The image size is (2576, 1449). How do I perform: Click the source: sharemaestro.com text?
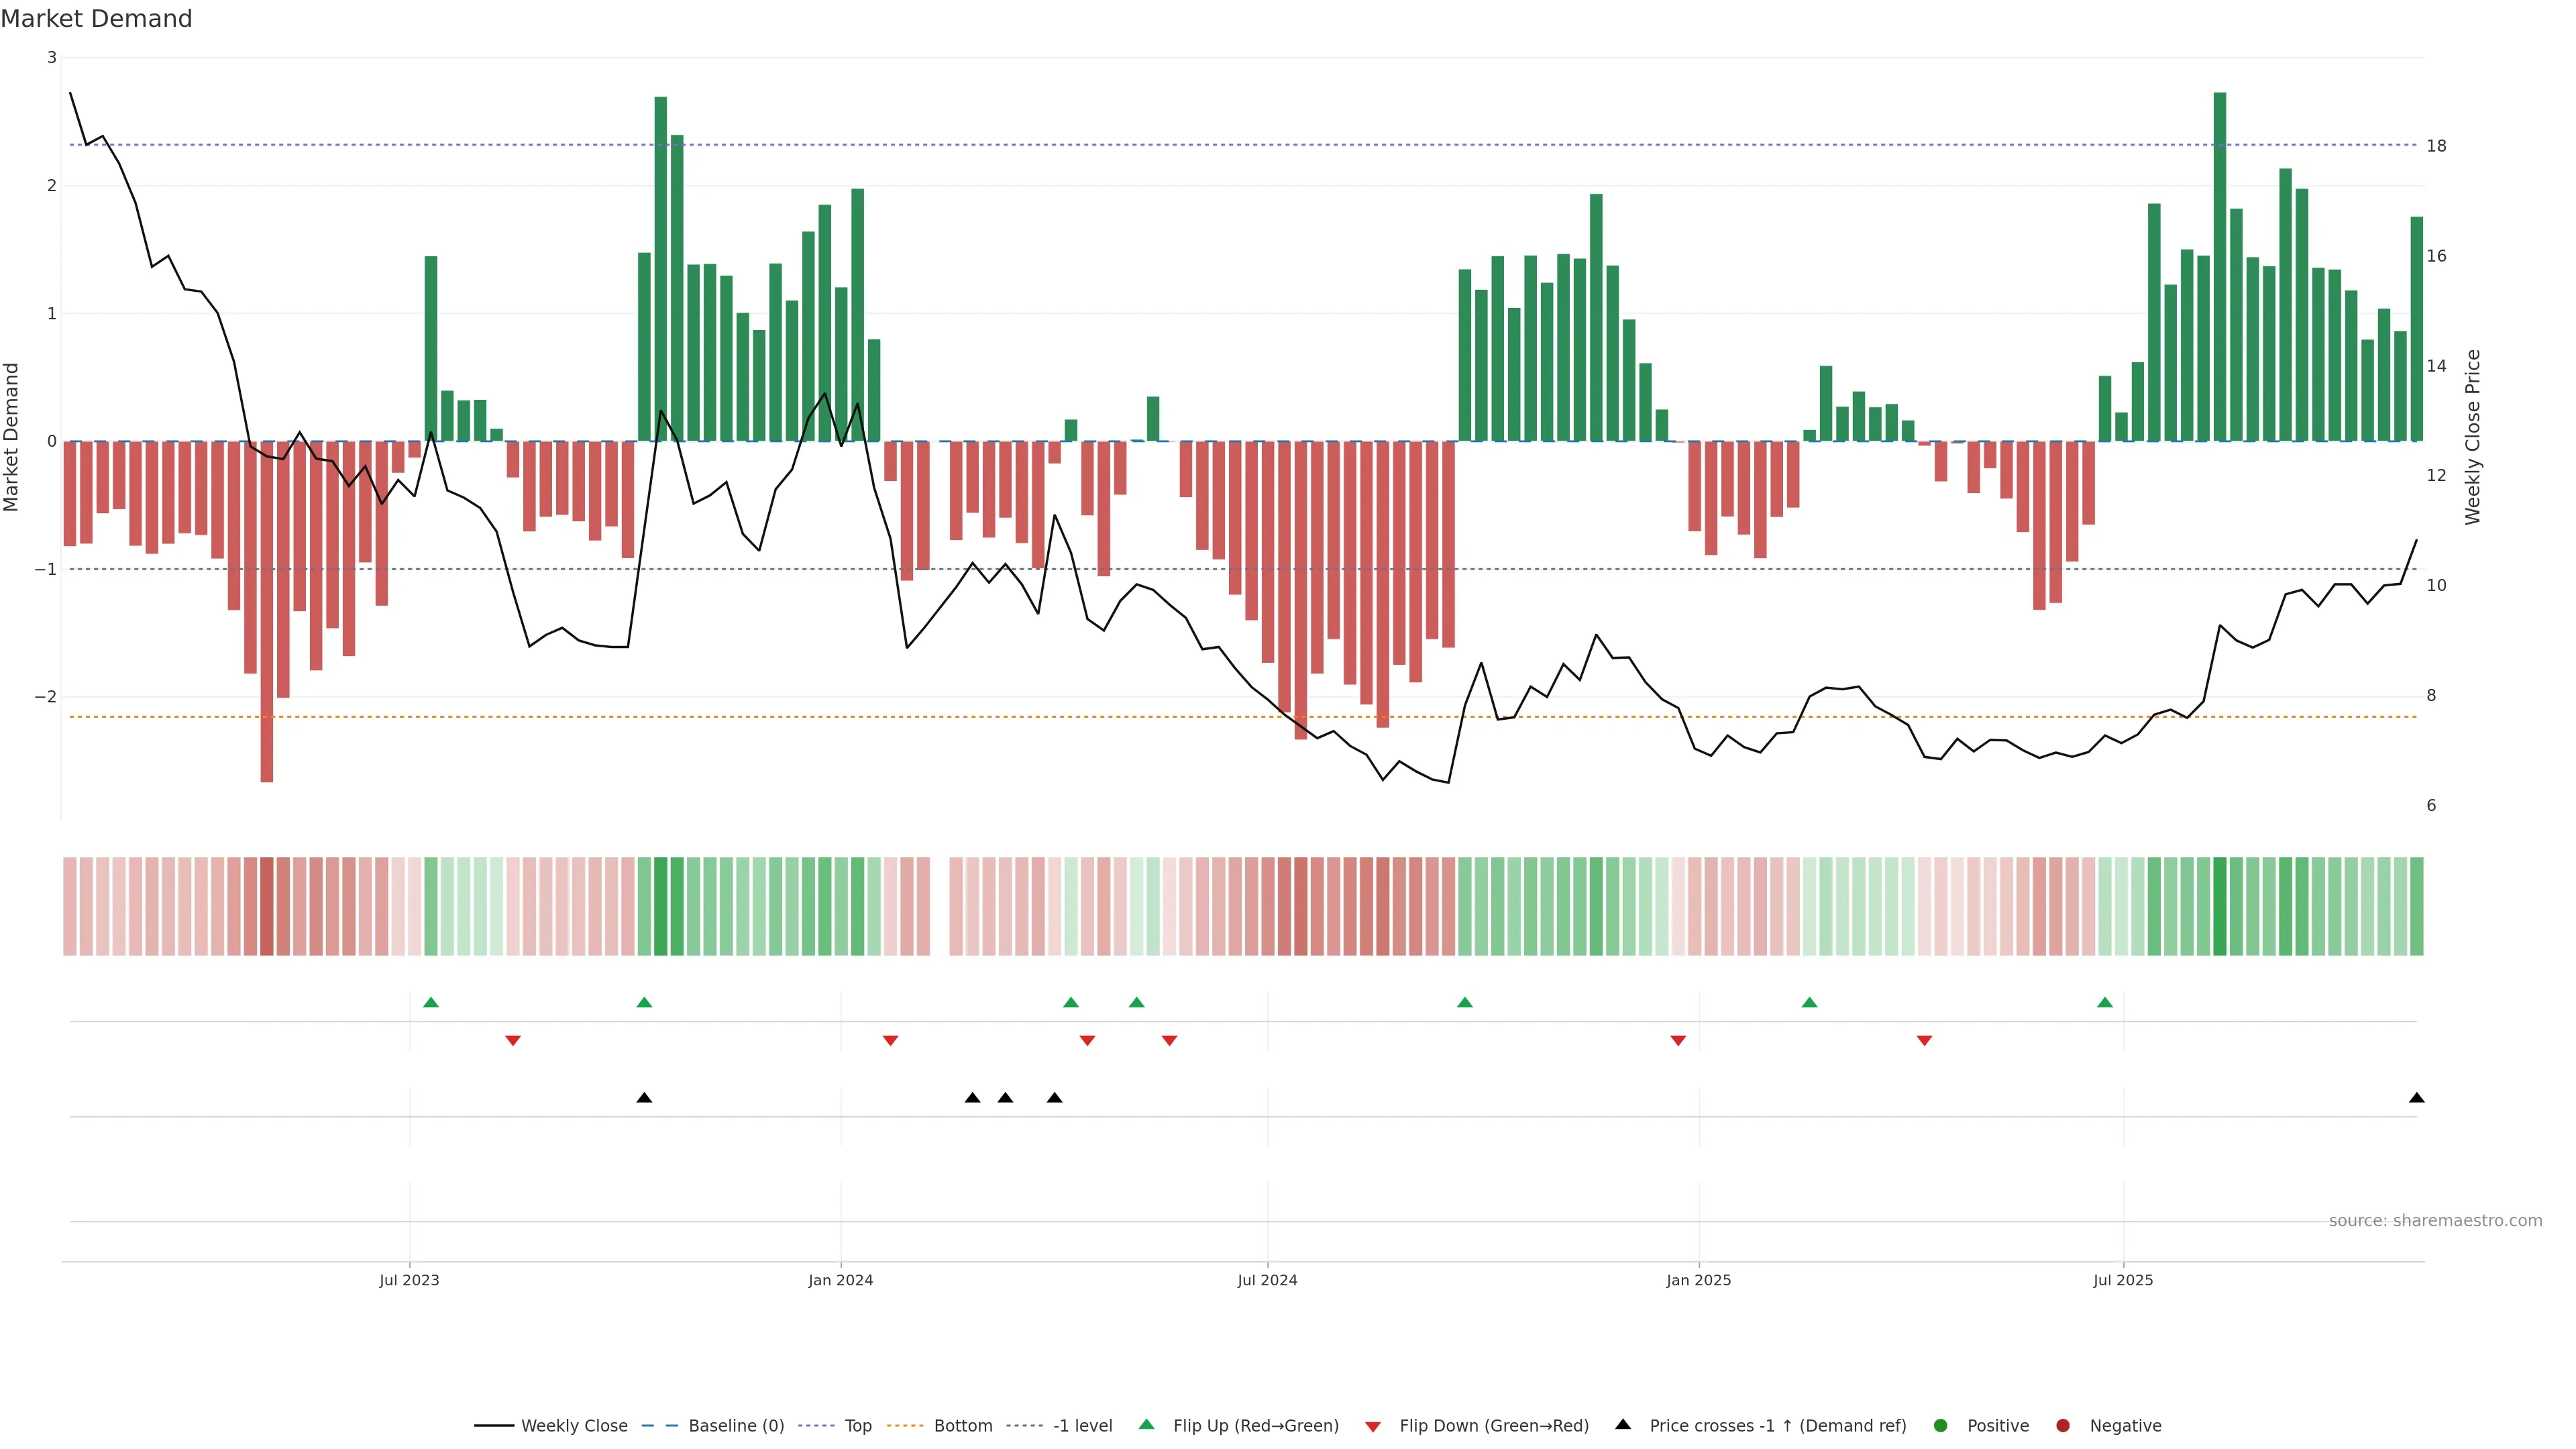coord(2435,1220)
